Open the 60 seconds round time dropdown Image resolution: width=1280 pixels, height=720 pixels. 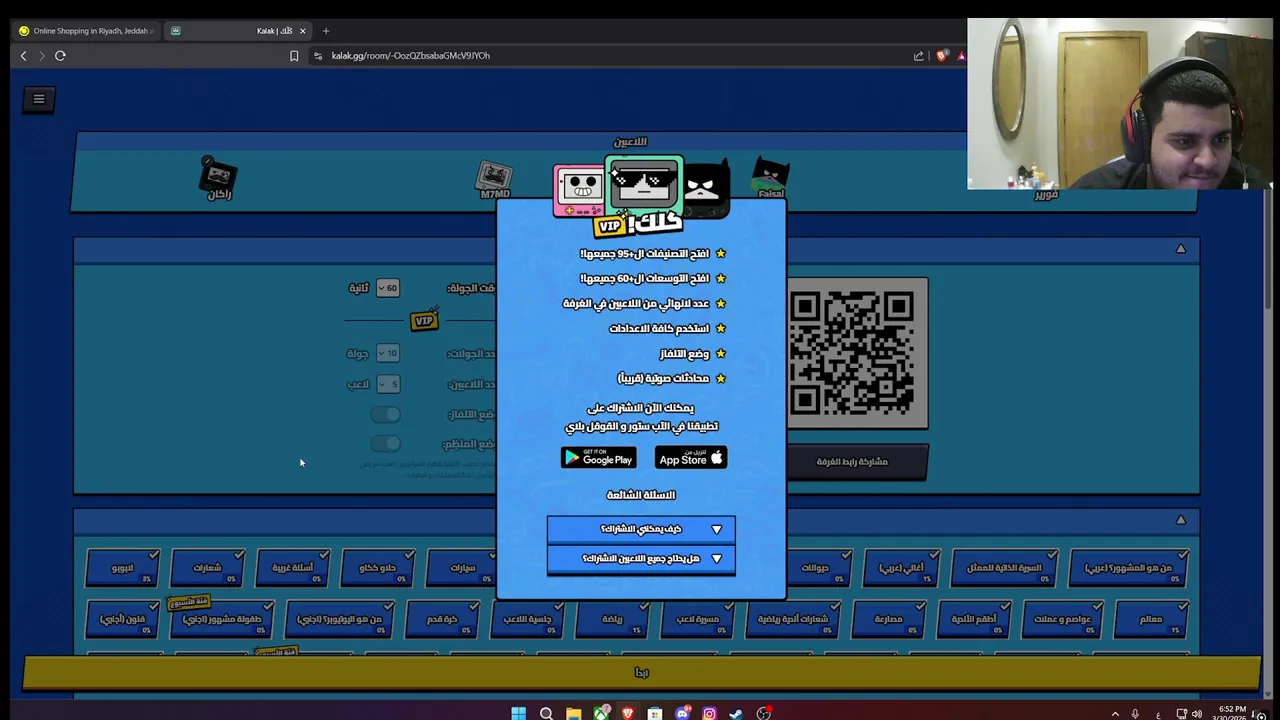pyautogui.click(x=388, y=288)
